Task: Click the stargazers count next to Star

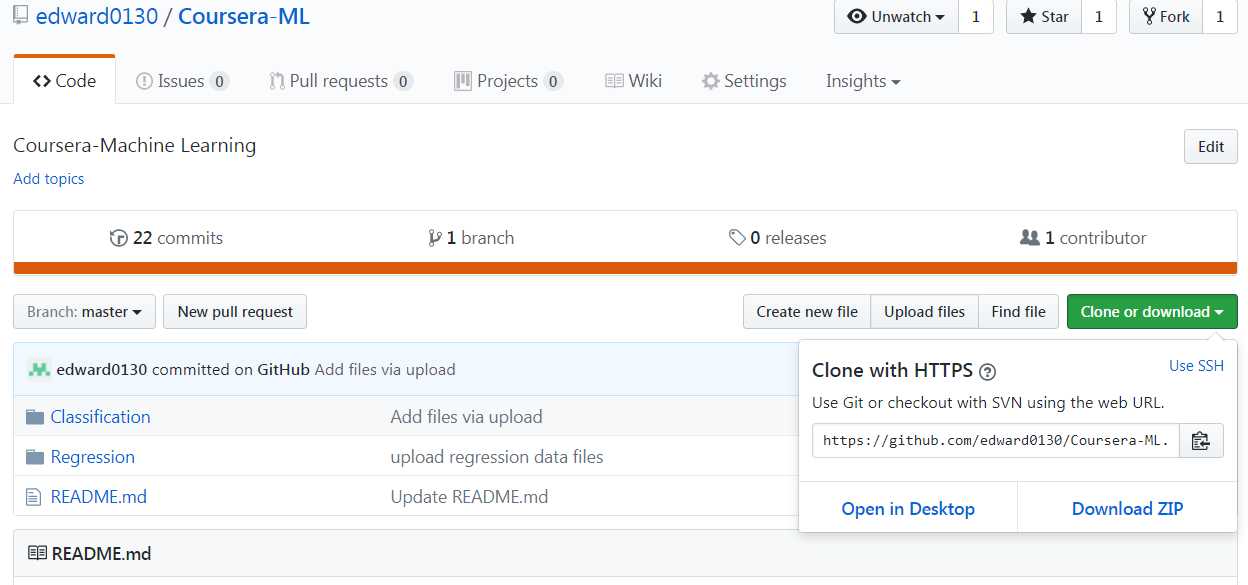Action: pyautogui.click(x=1098, y=17)
